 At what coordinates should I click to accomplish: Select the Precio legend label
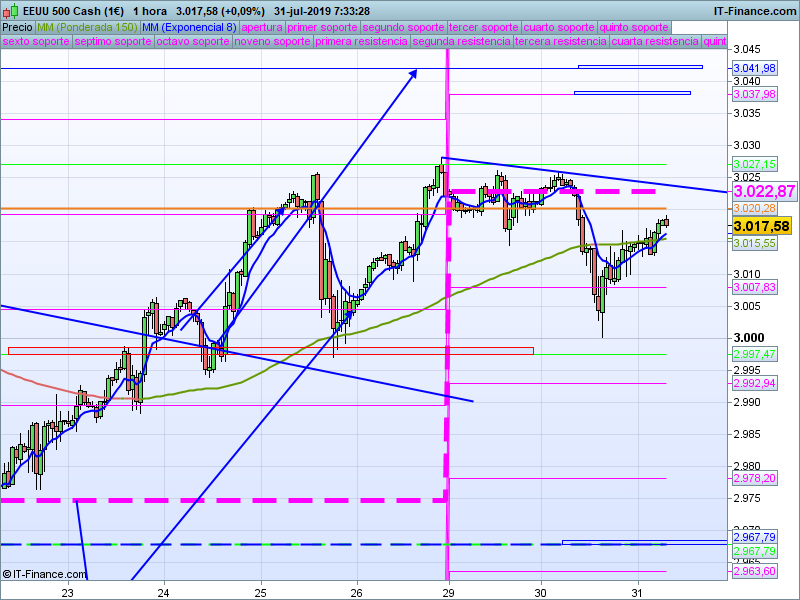[x=17, y=27]
